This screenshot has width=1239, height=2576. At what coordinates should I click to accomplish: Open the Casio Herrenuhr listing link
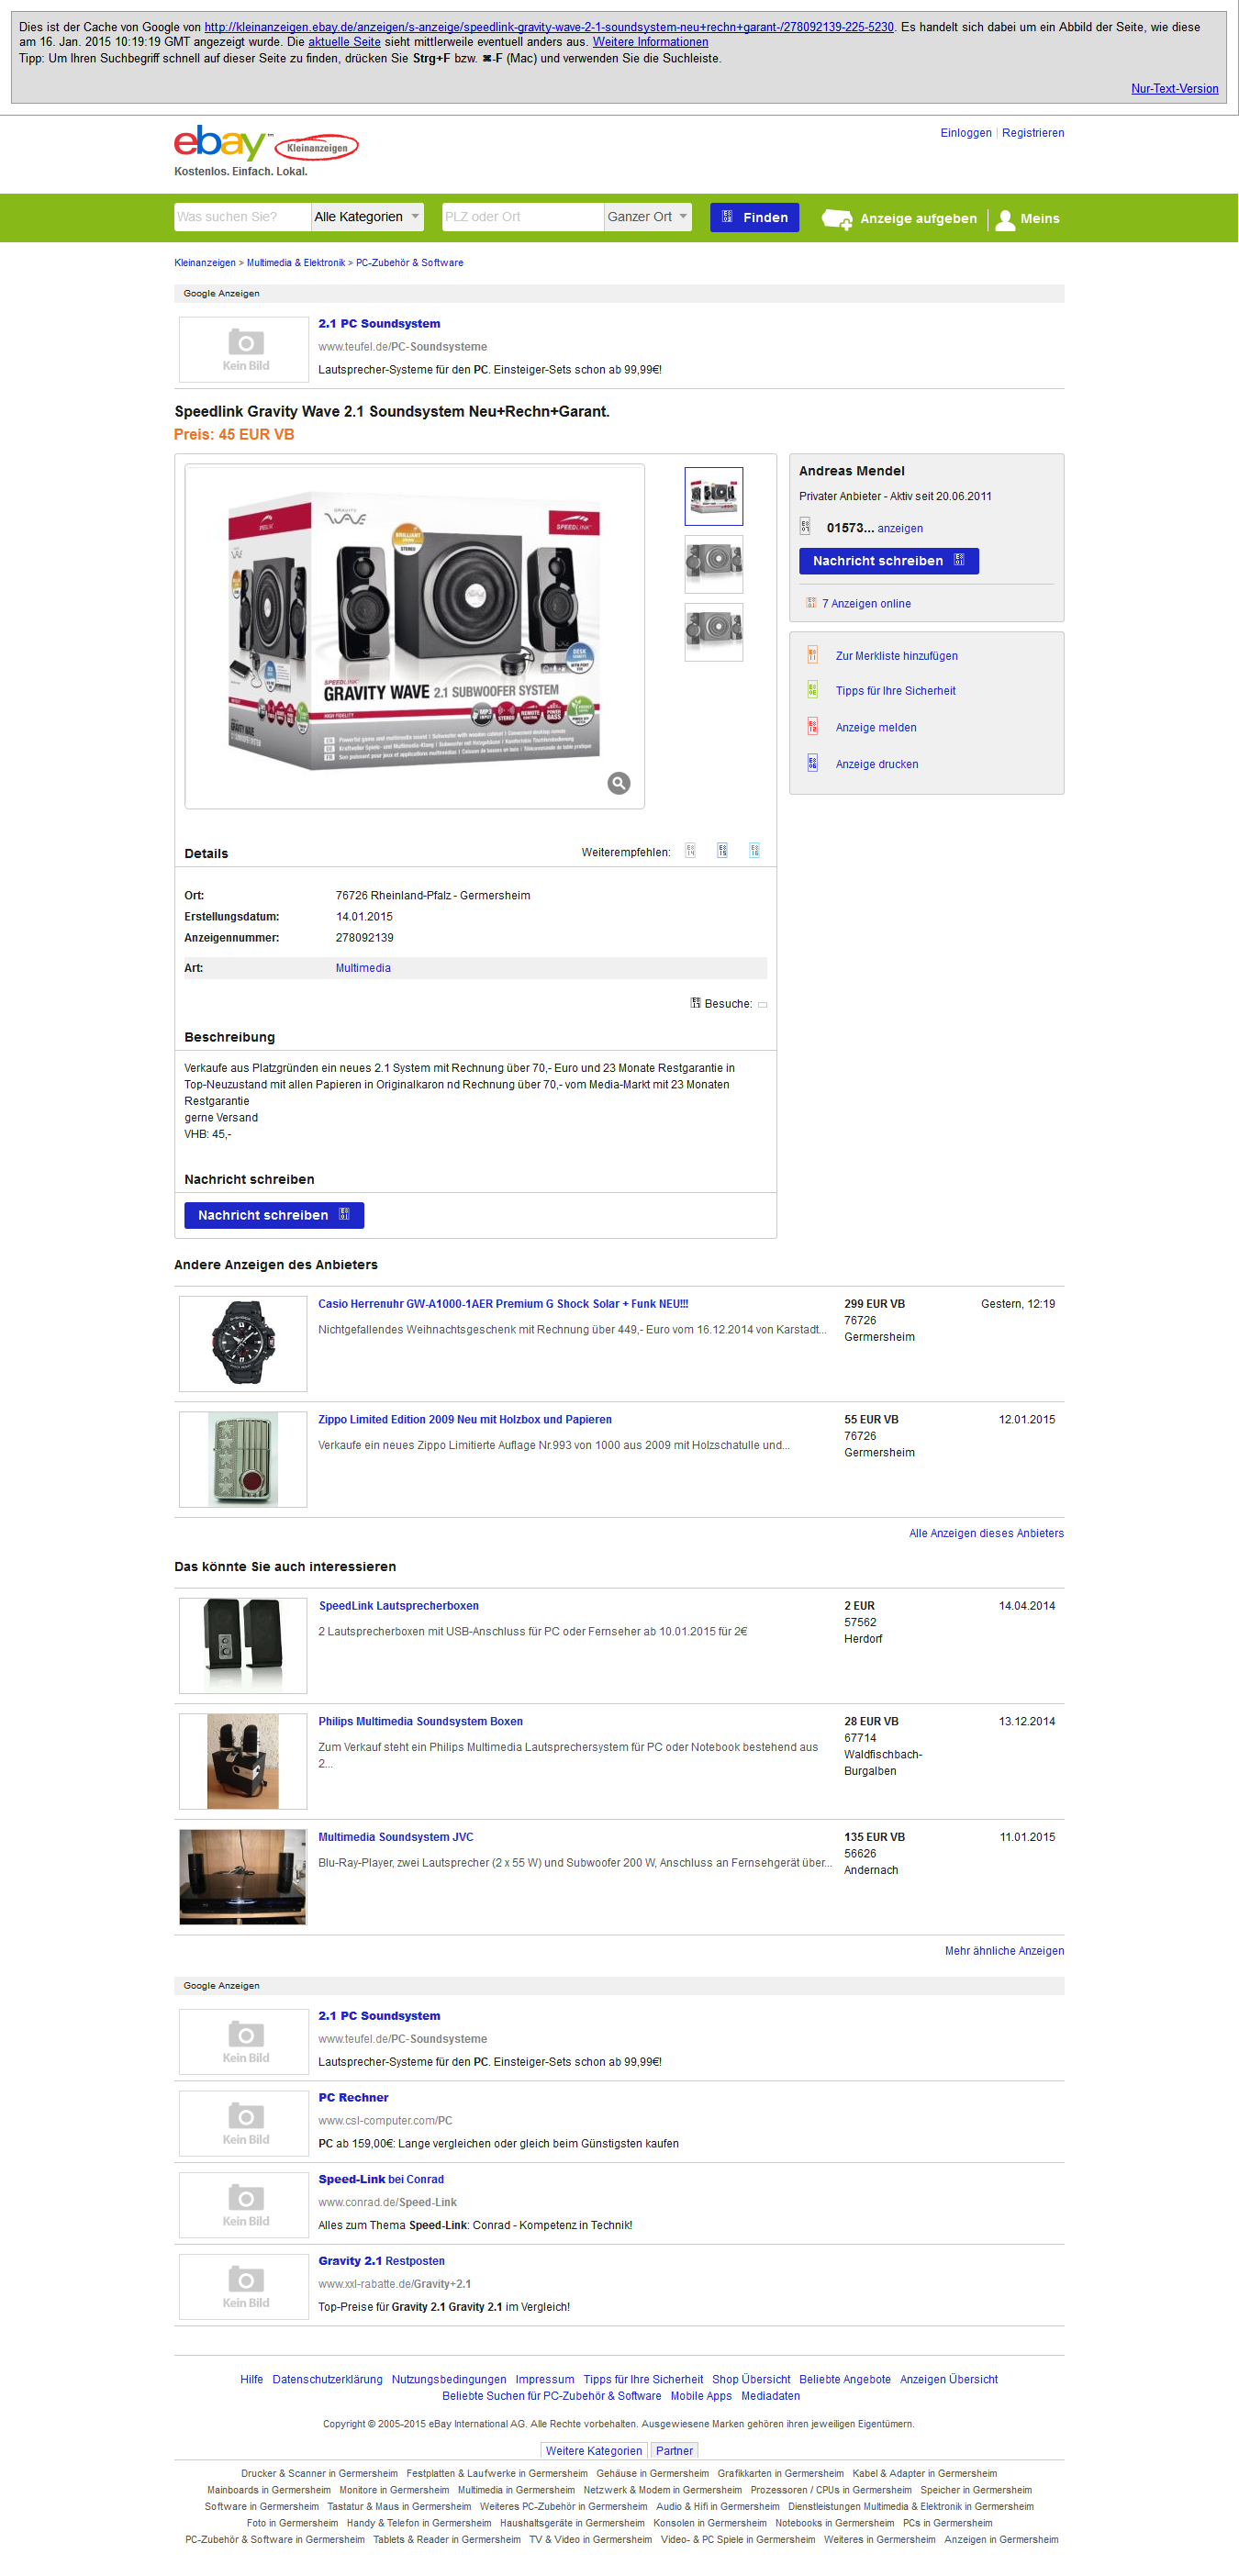(503, 1304)
